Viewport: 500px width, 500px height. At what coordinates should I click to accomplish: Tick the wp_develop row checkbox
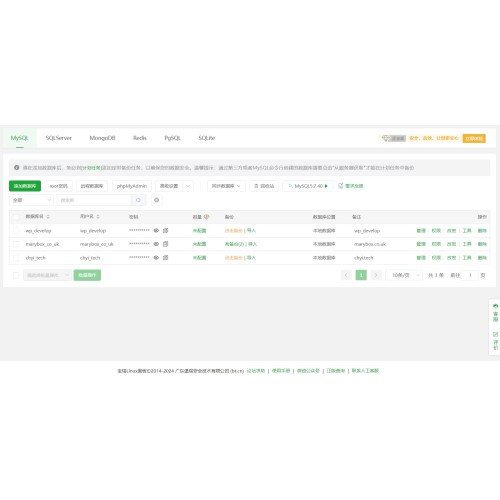pos(16,230)
